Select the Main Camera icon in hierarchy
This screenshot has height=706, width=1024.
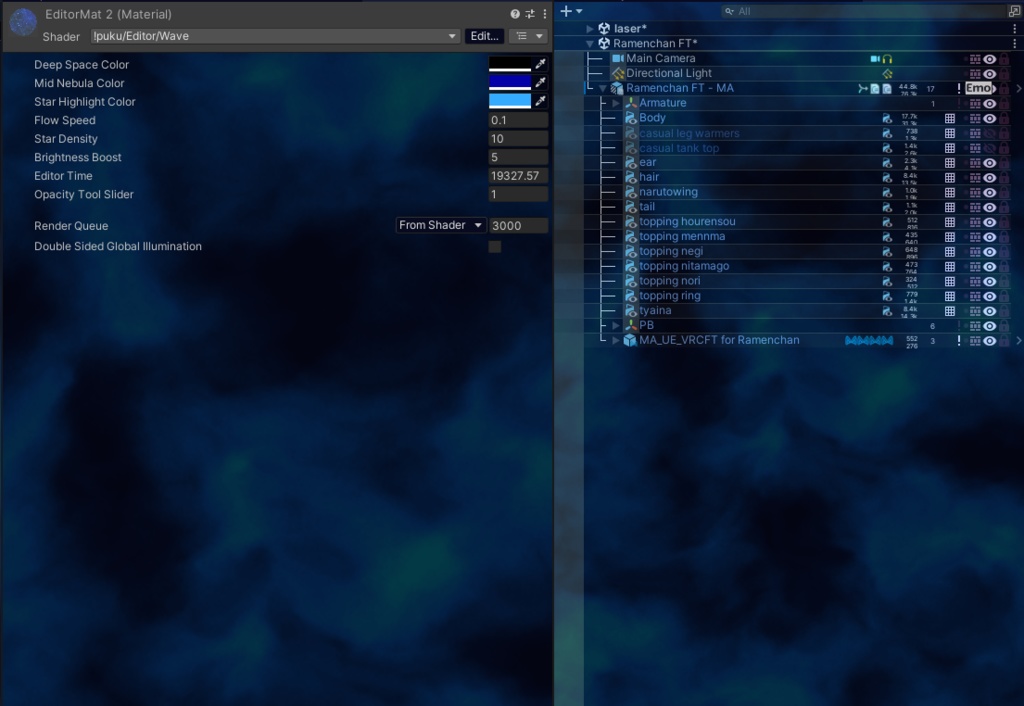pos(617,58)
